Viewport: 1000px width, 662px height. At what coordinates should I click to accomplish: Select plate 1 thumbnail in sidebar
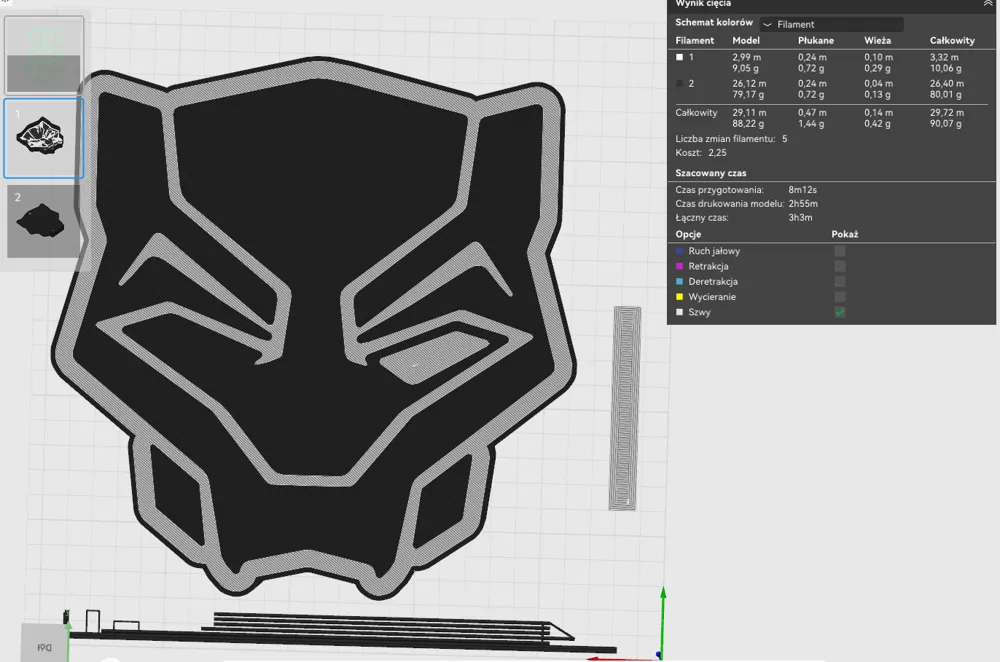pos(43,137)
